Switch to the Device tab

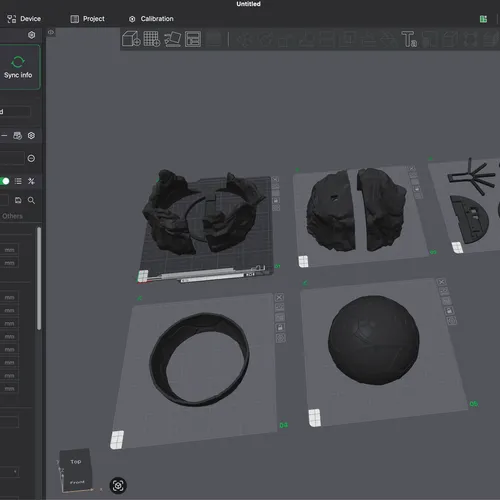point(24,19)
